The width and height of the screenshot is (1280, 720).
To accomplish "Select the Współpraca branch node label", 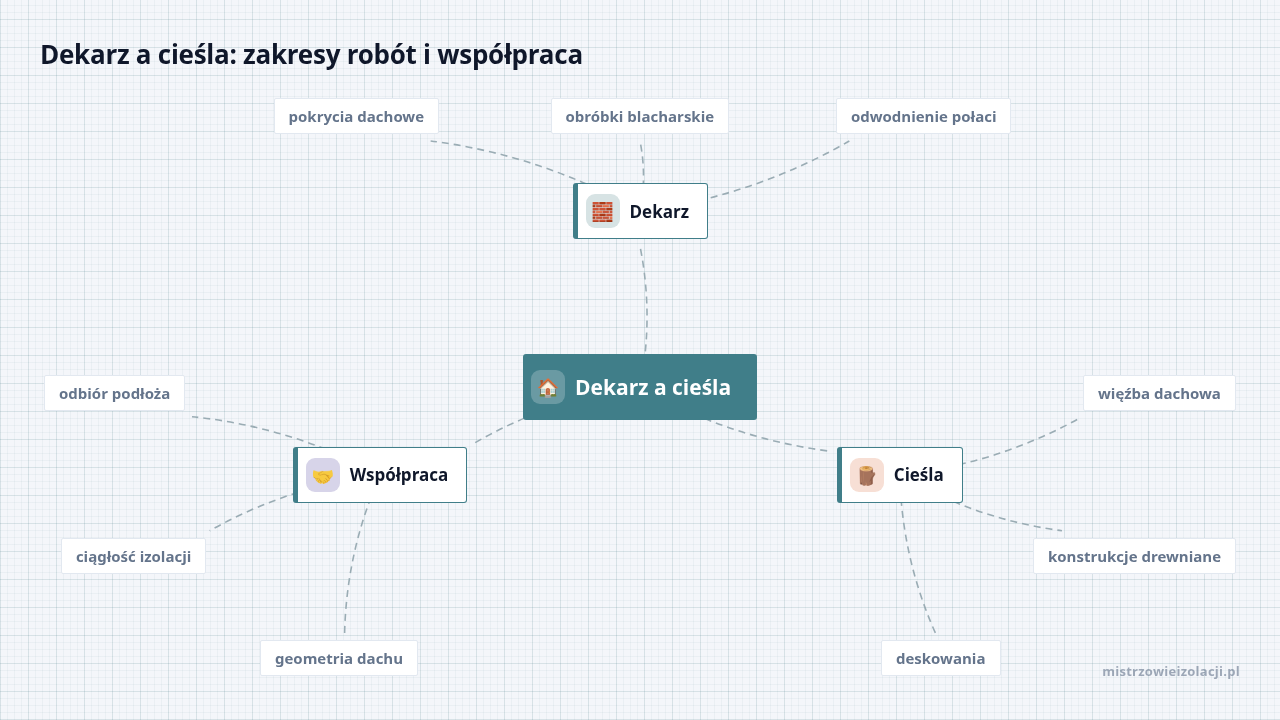I will click(x=399, y=475).
